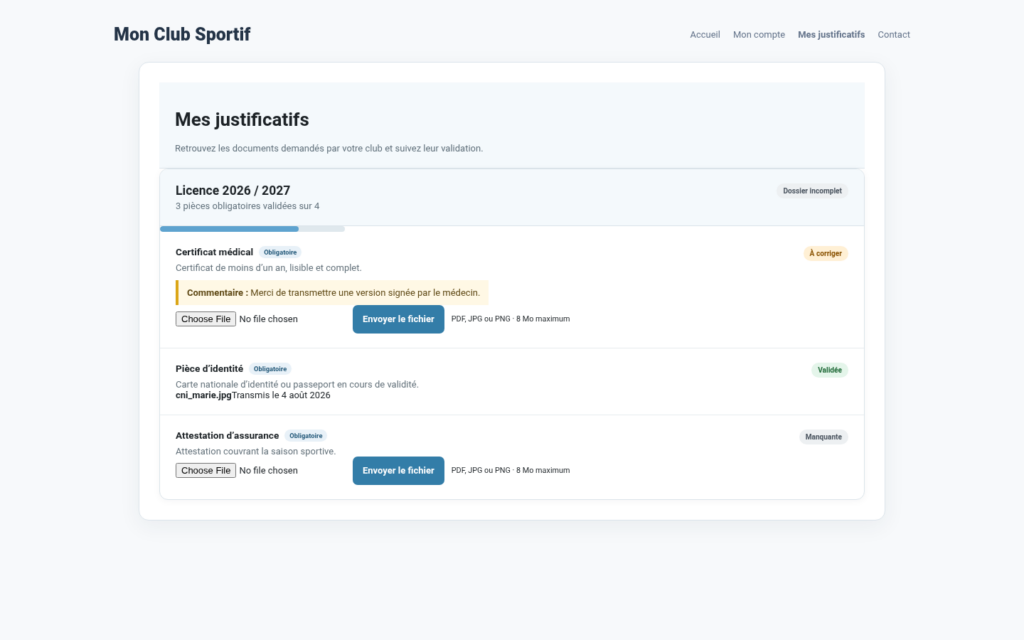Screen dimensions: 1024x640
Task: Click 'Attestation couvrant la saison sportive' text
Action: pyautogui.click(x=255, y=451)
